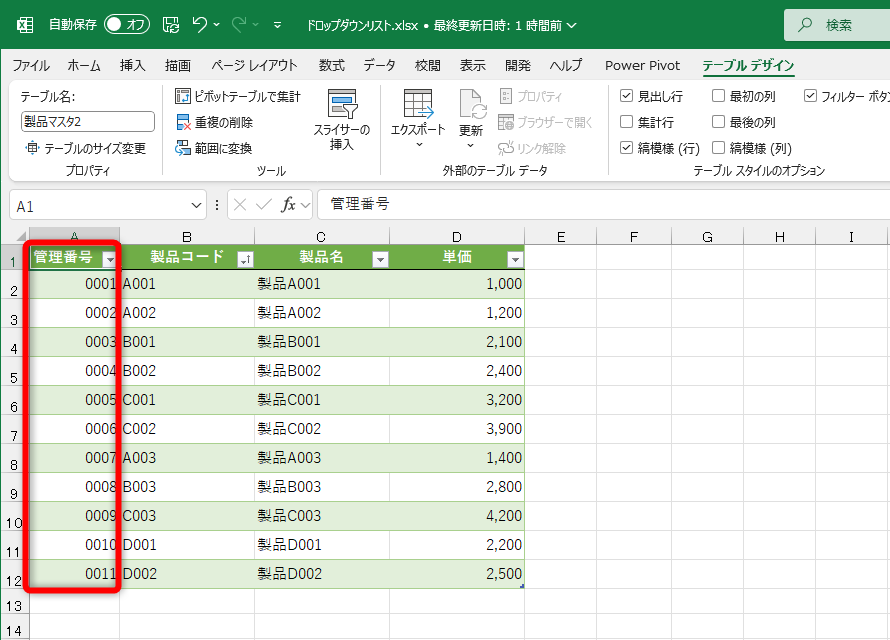Click the Enter checkmark in formula bar
The width and height of the screenshot is (890, 640).
(x=263, y=204)
